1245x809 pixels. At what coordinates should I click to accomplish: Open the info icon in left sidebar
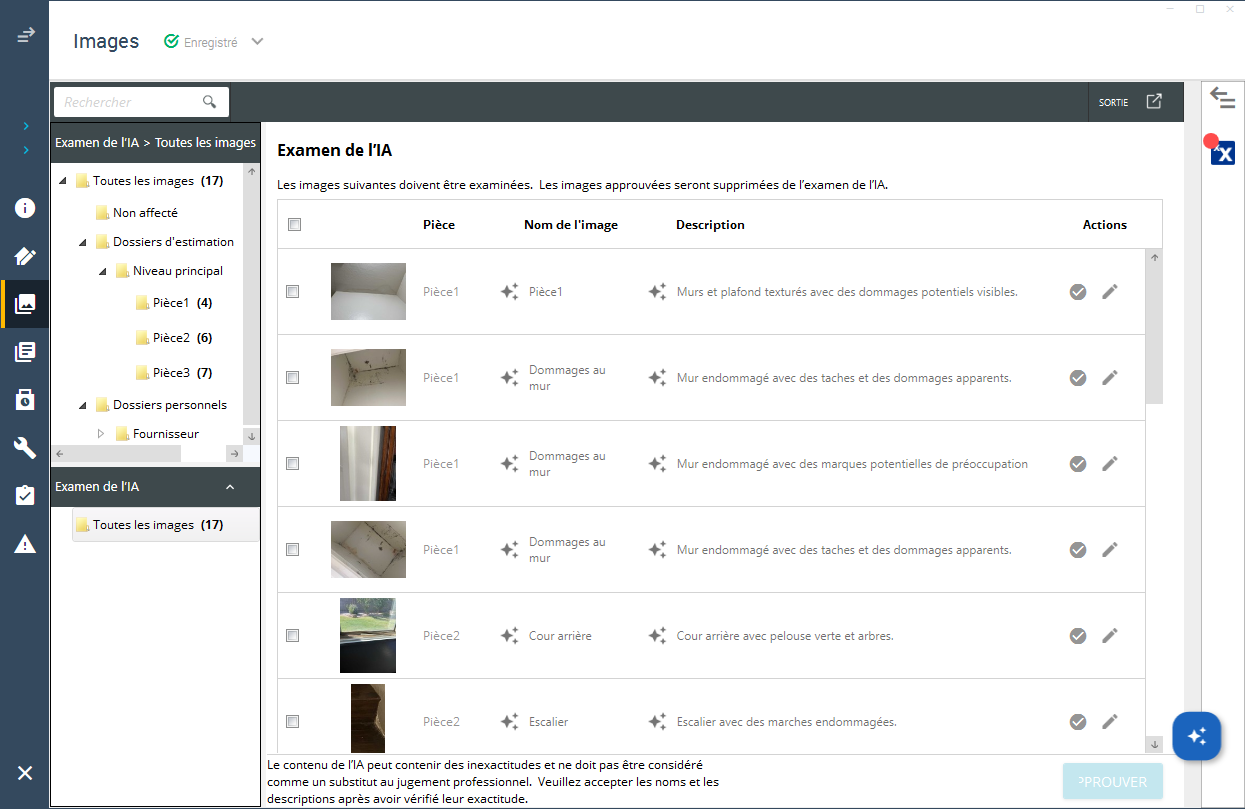click(25, 208)
